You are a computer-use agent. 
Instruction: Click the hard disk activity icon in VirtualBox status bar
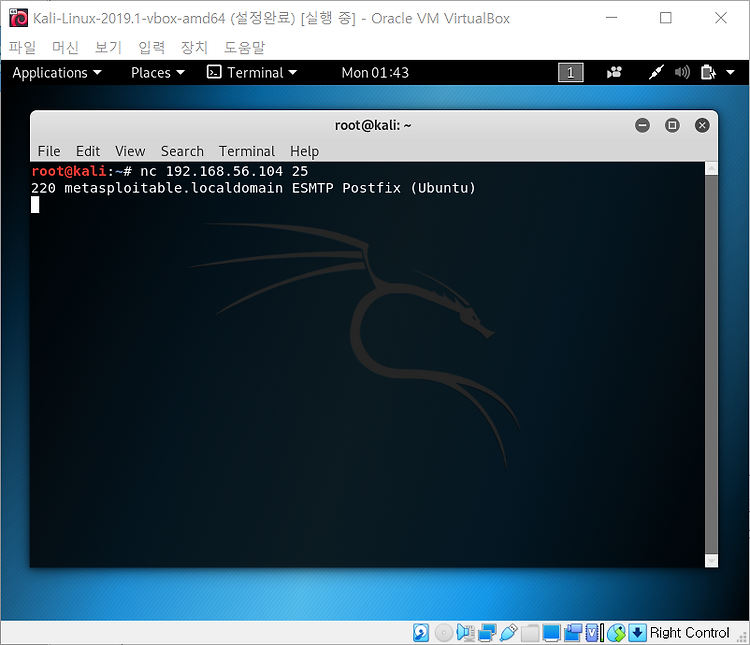(421, 633)
